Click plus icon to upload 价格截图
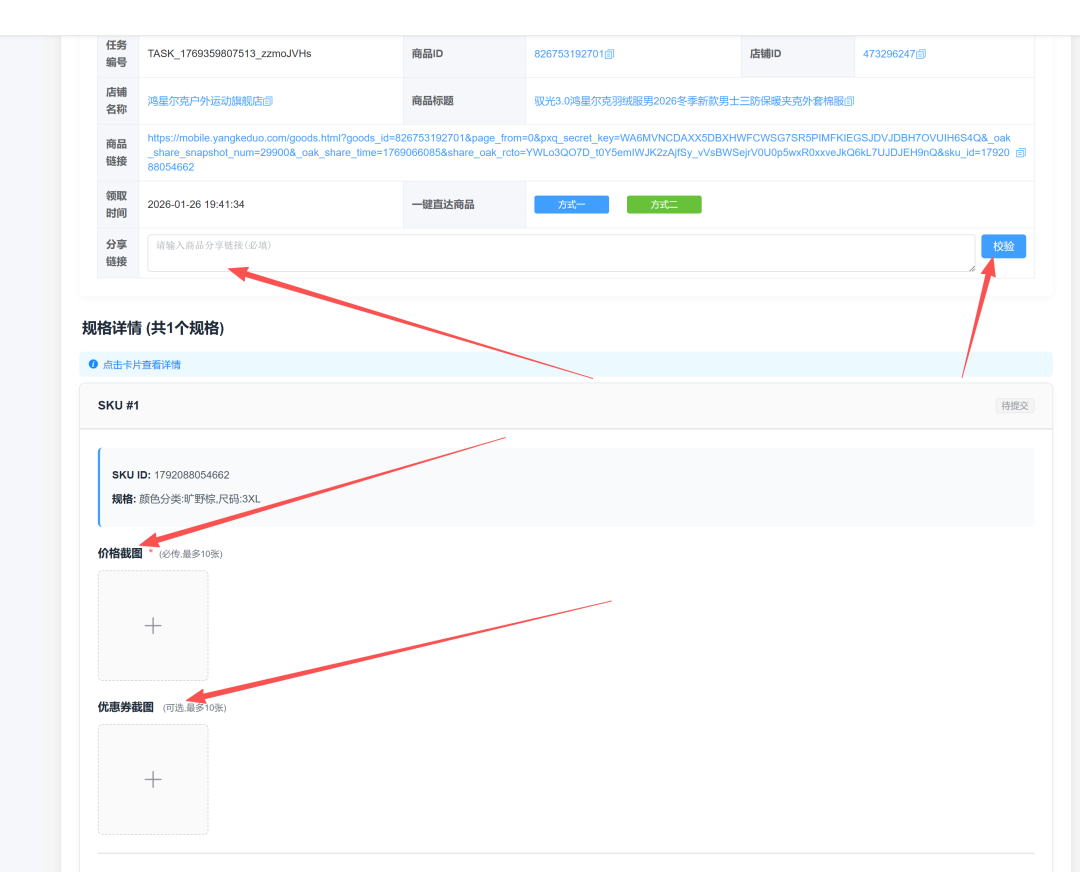Screen dimensions: 1080x872 tap(153, 626)
